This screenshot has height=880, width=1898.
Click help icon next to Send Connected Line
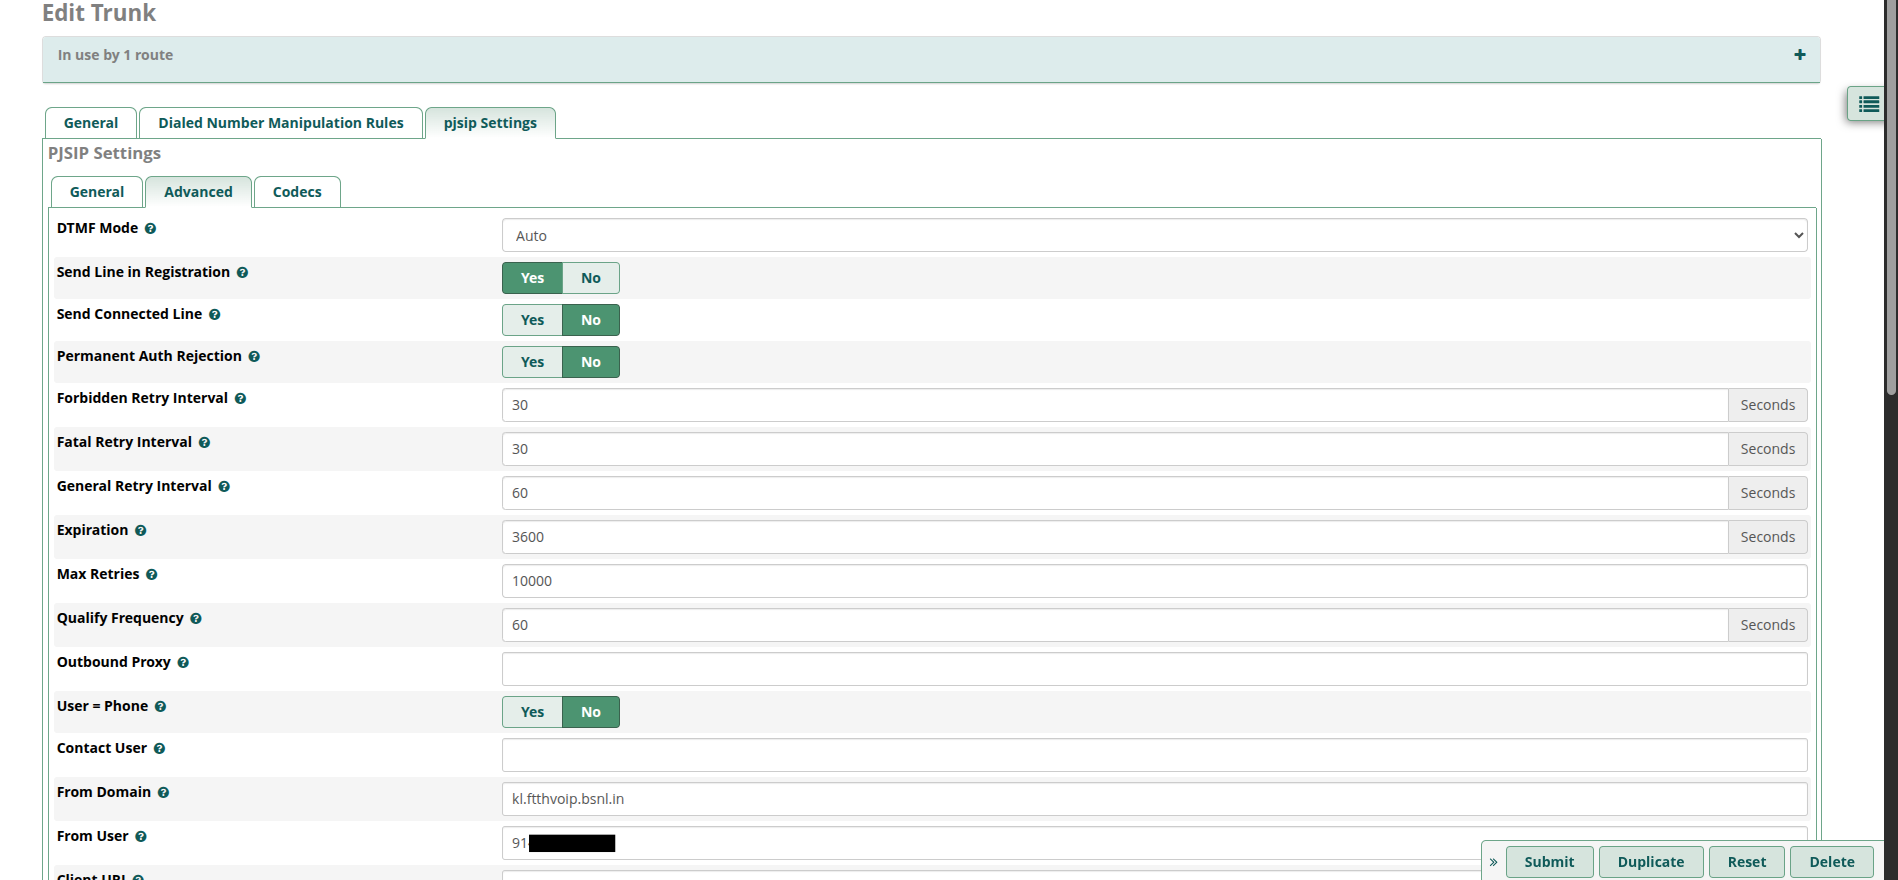tap(214, 315)
